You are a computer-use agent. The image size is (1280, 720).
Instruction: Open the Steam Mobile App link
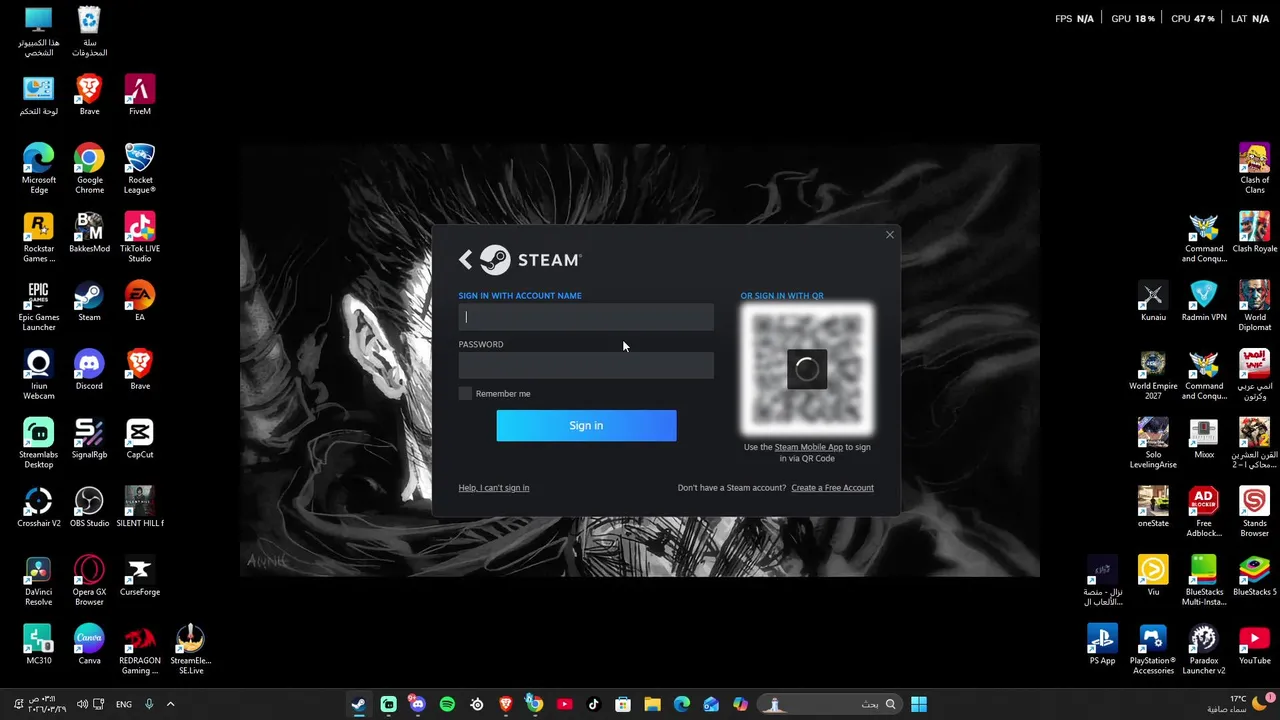pos(808,447)
